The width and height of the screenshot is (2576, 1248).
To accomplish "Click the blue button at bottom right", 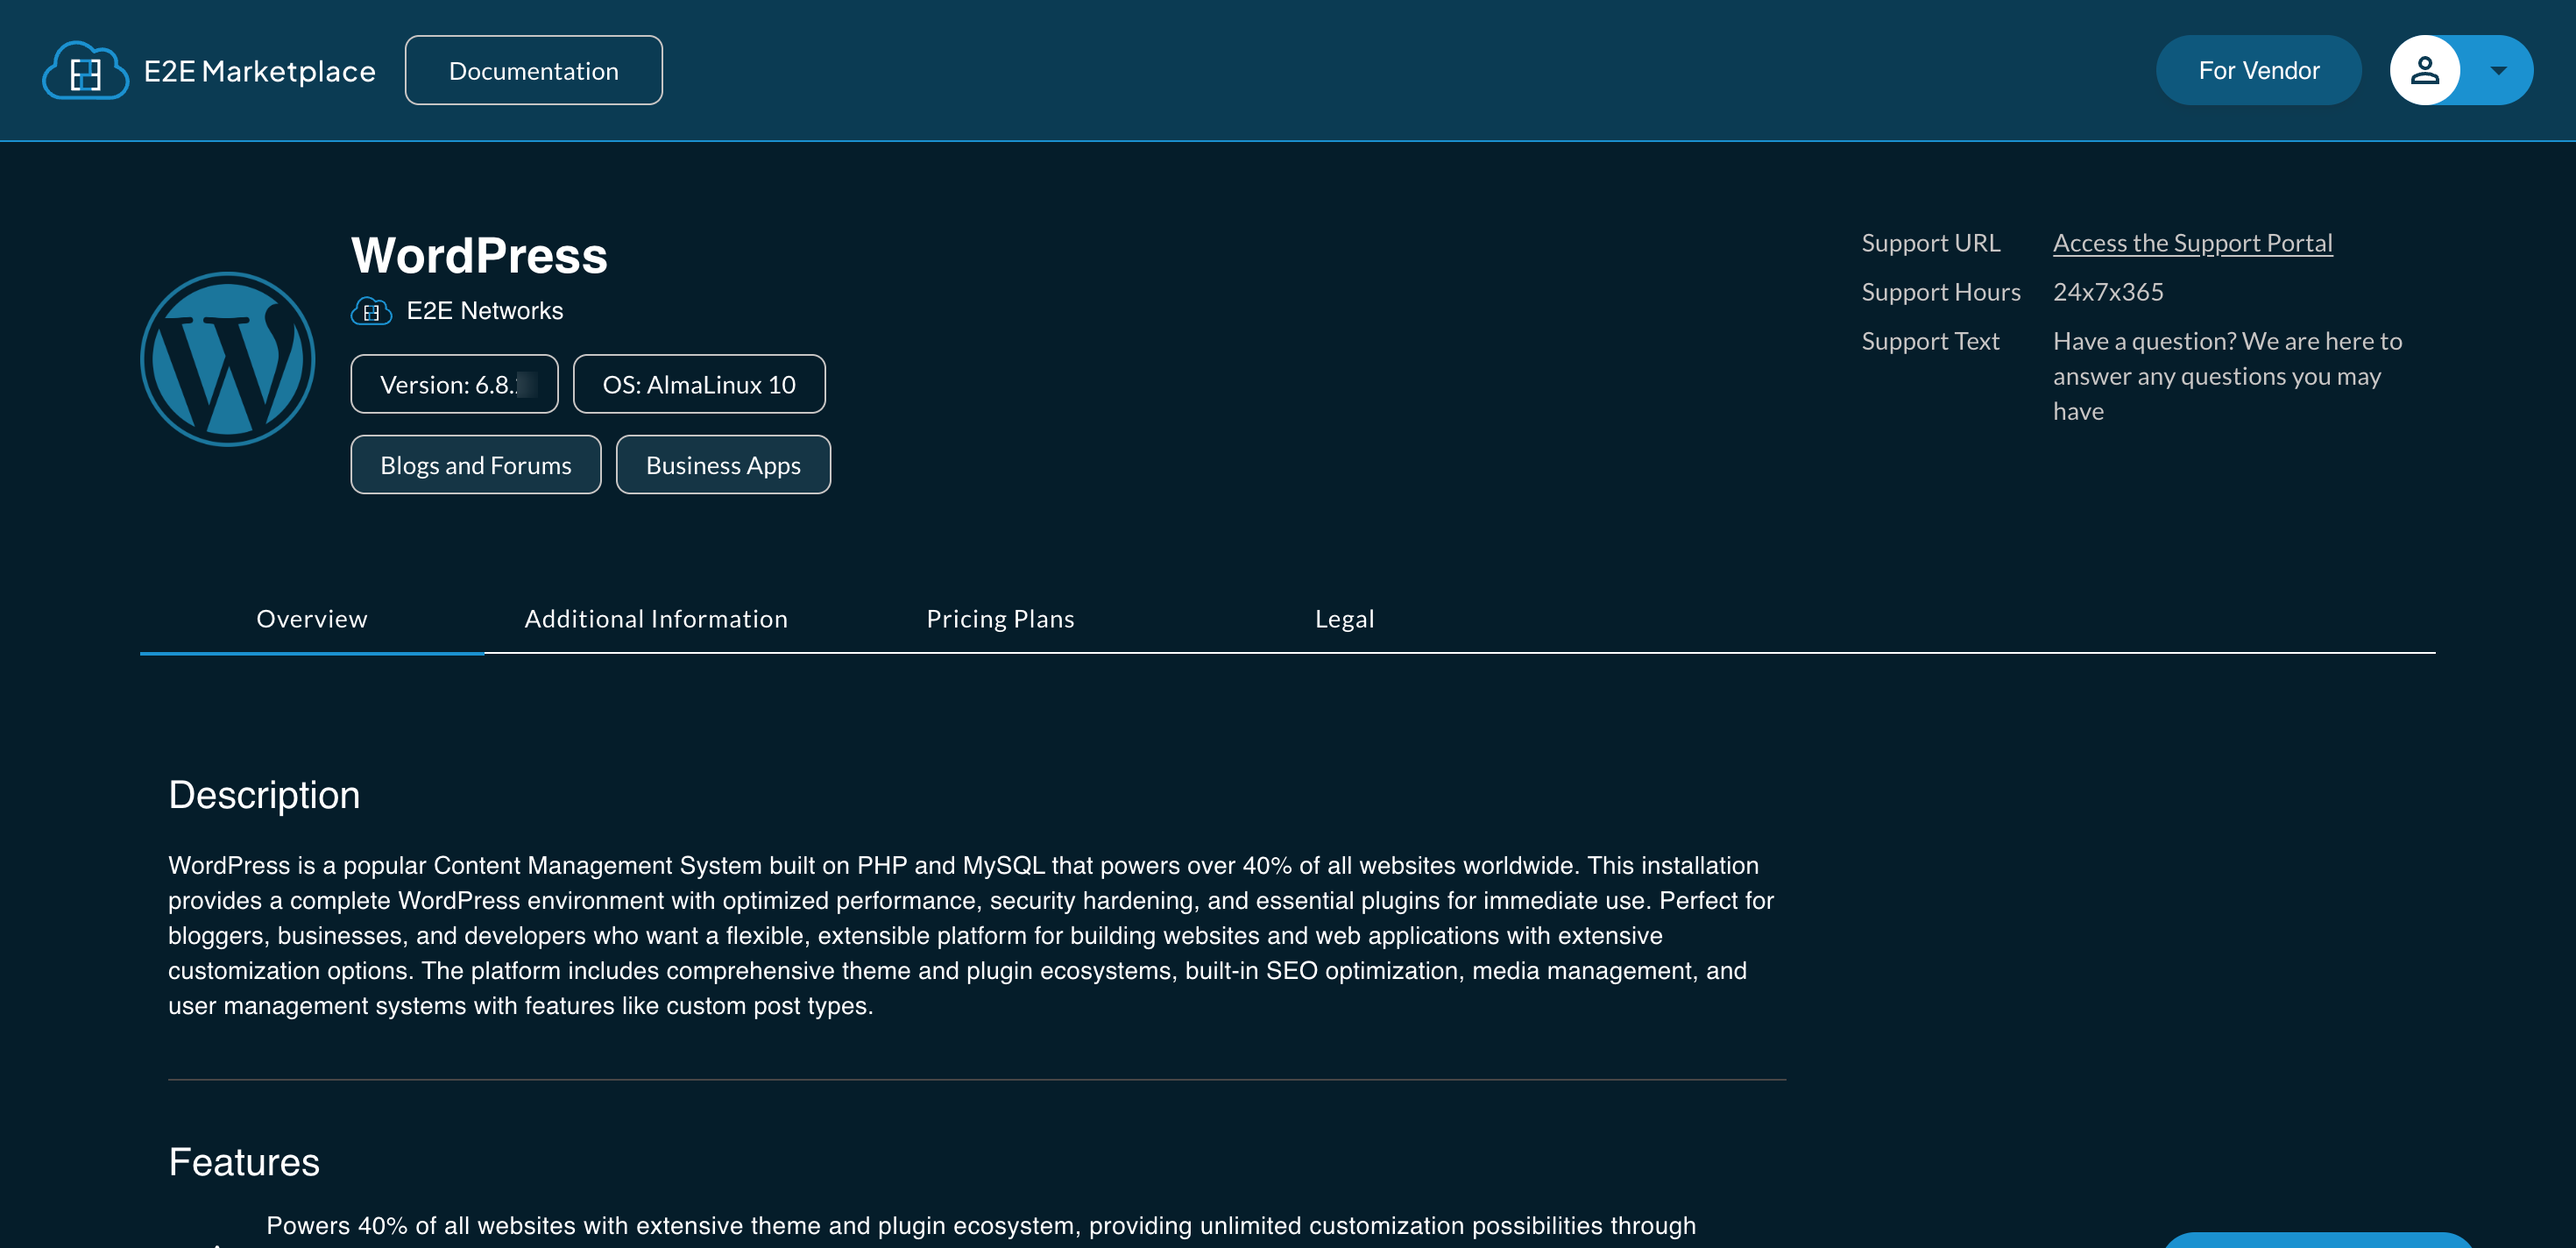I will click(x=2318, y=1241).
